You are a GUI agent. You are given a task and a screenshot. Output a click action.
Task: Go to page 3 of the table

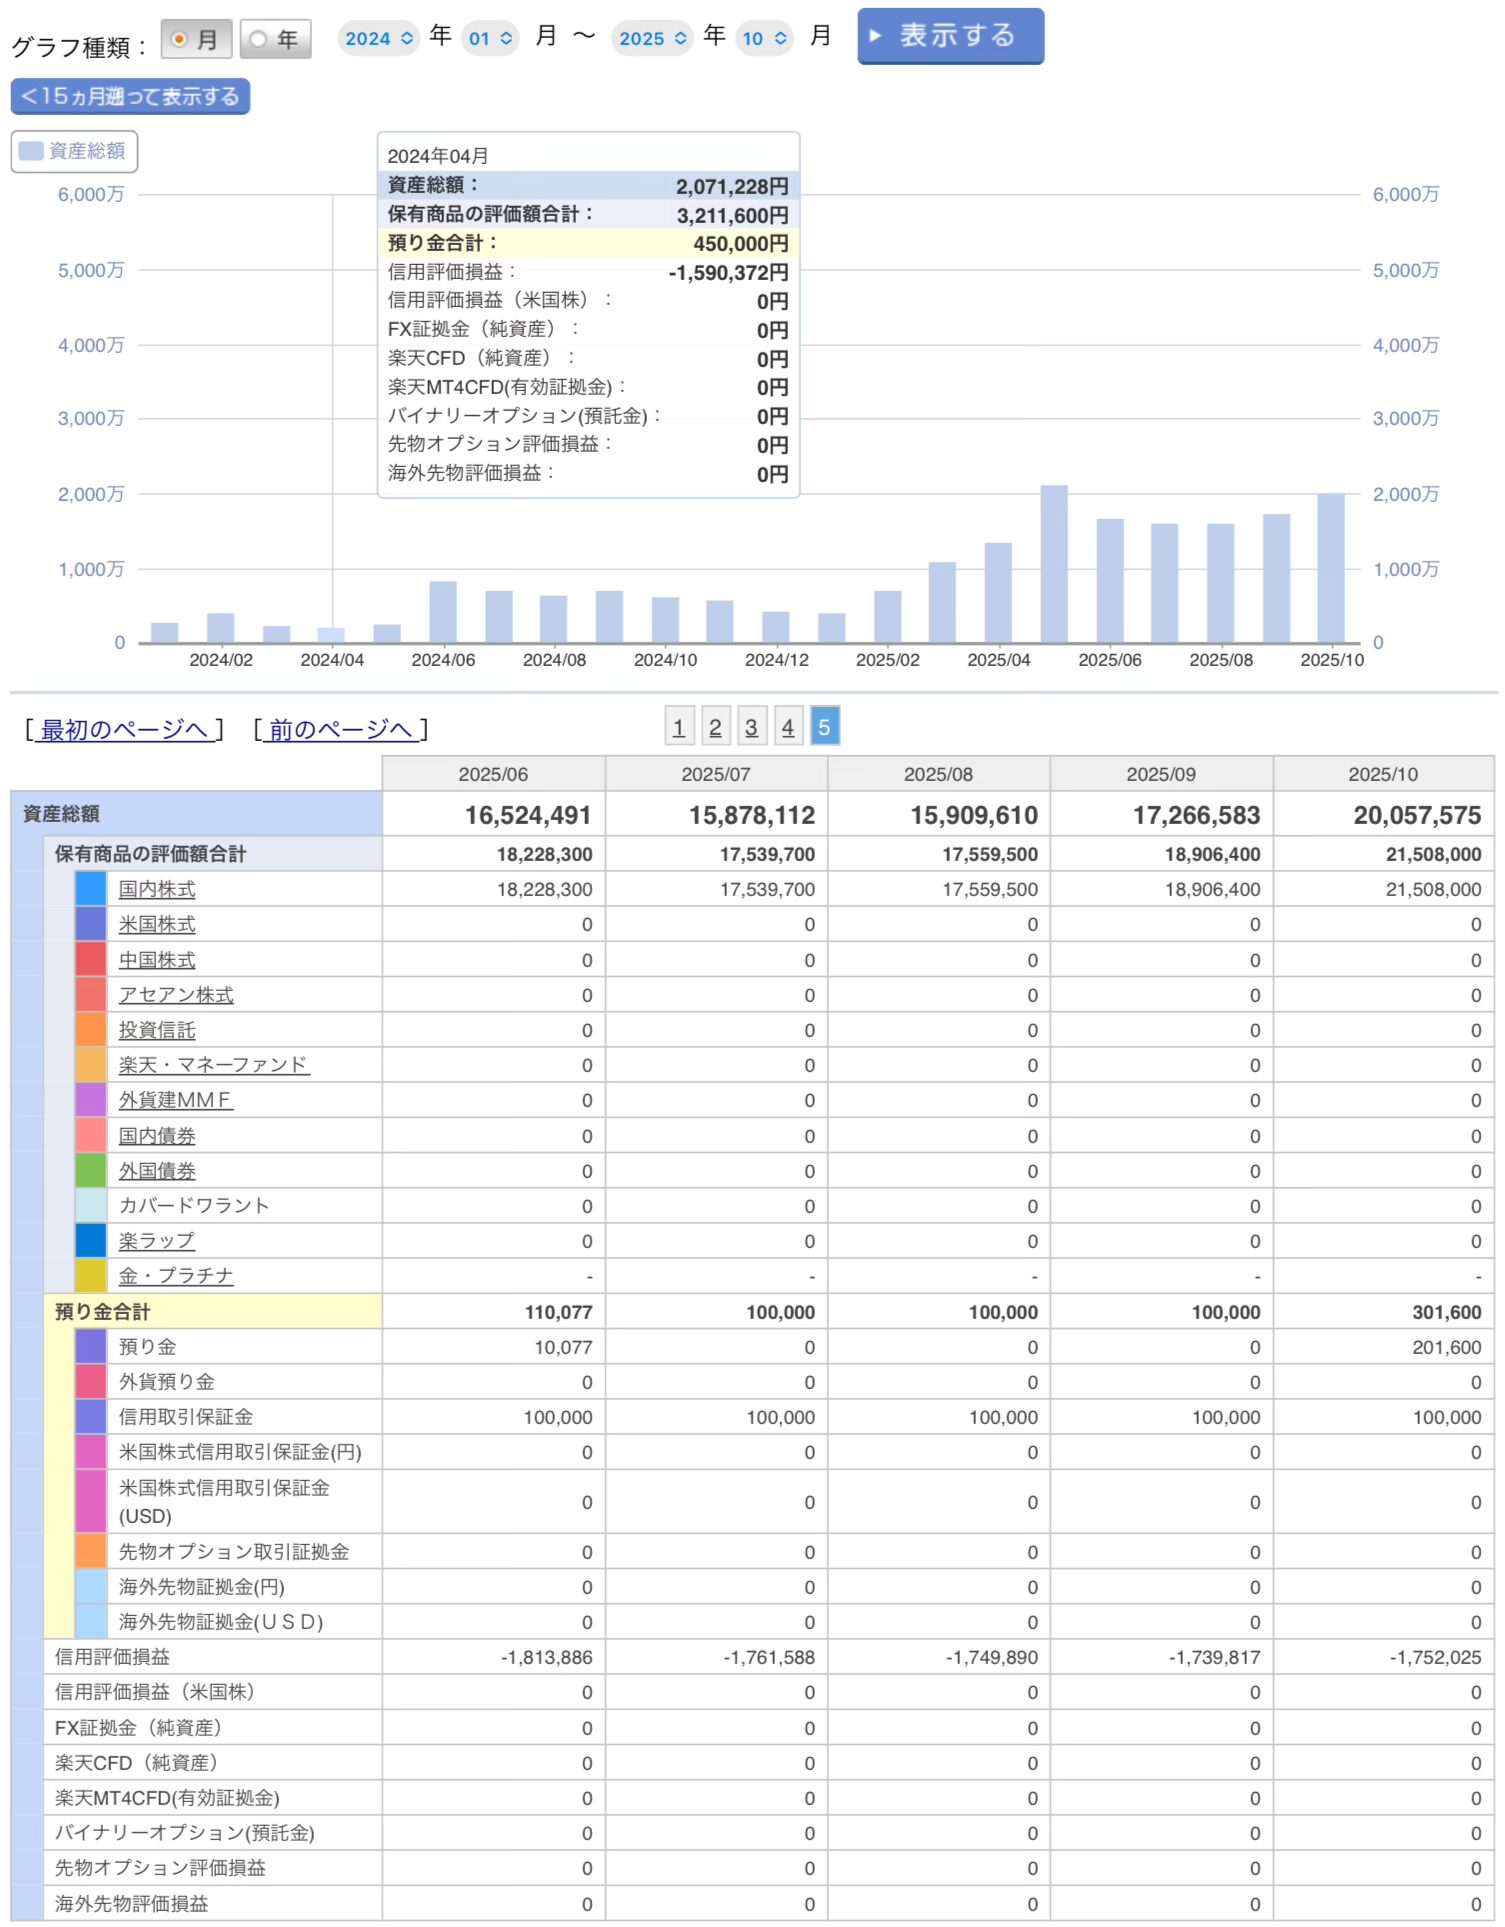751,728
